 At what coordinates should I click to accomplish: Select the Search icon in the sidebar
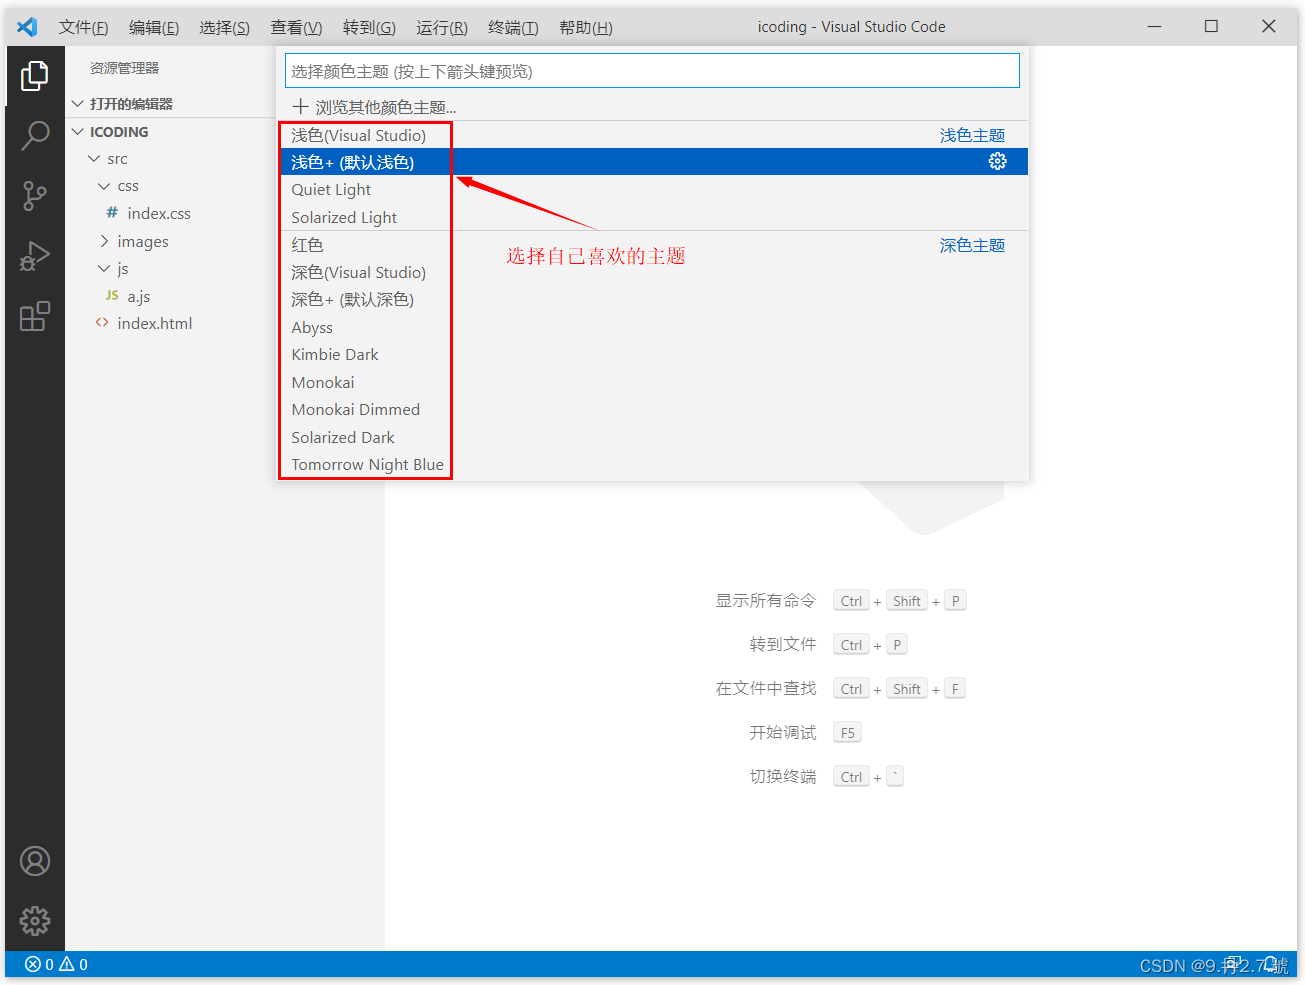pos(36,135)
